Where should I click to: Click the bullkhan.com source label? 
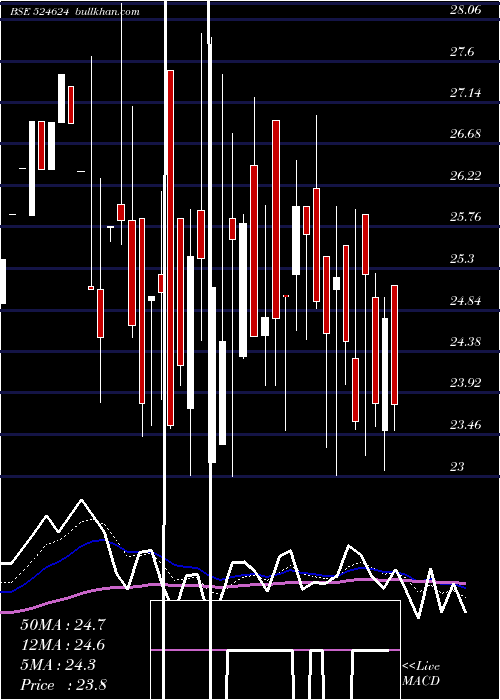click(106, 12)
